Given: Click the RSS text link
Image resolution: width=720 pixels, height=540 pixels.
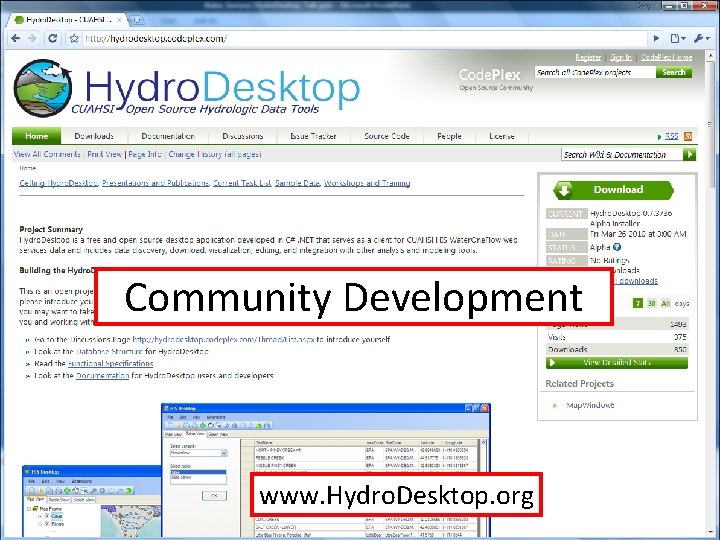Looking at the screenshot, I should click(x=671, y=136).
